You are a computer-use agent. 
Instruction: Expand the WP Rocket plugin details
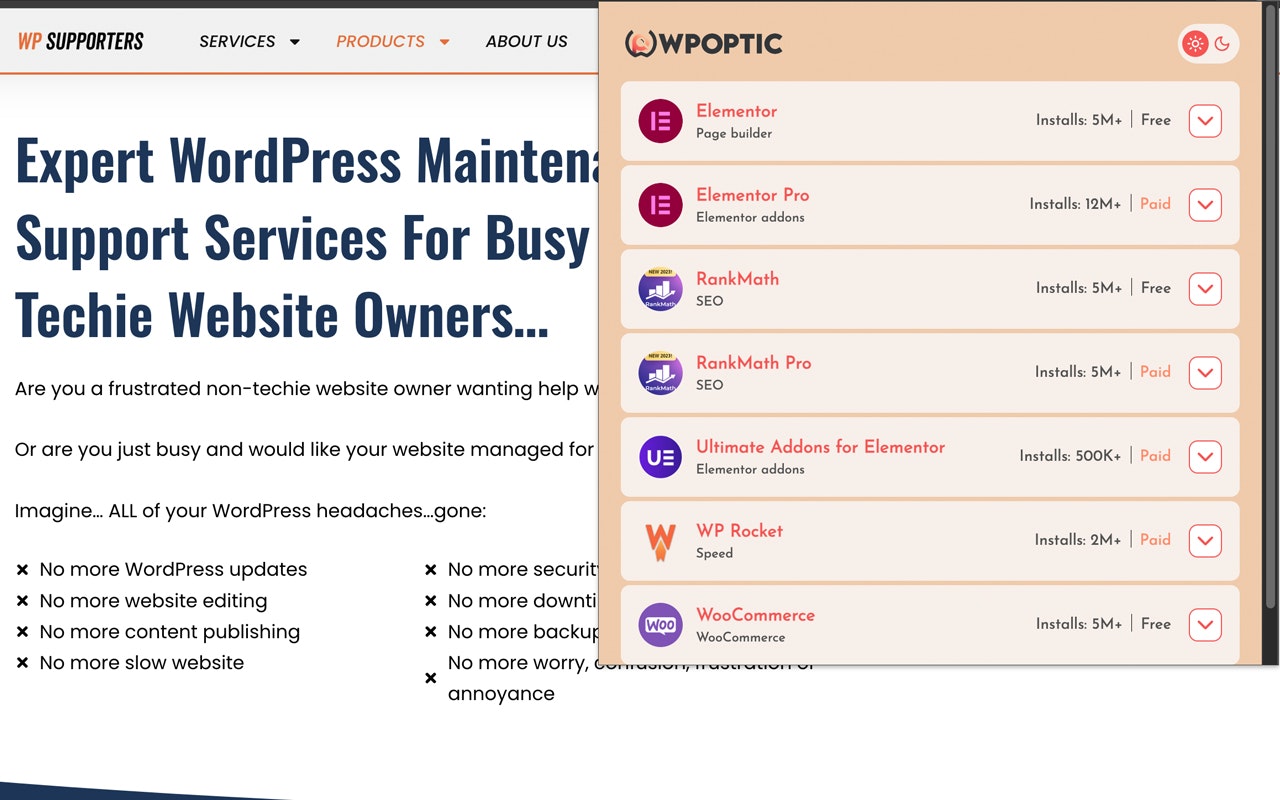1205,541
